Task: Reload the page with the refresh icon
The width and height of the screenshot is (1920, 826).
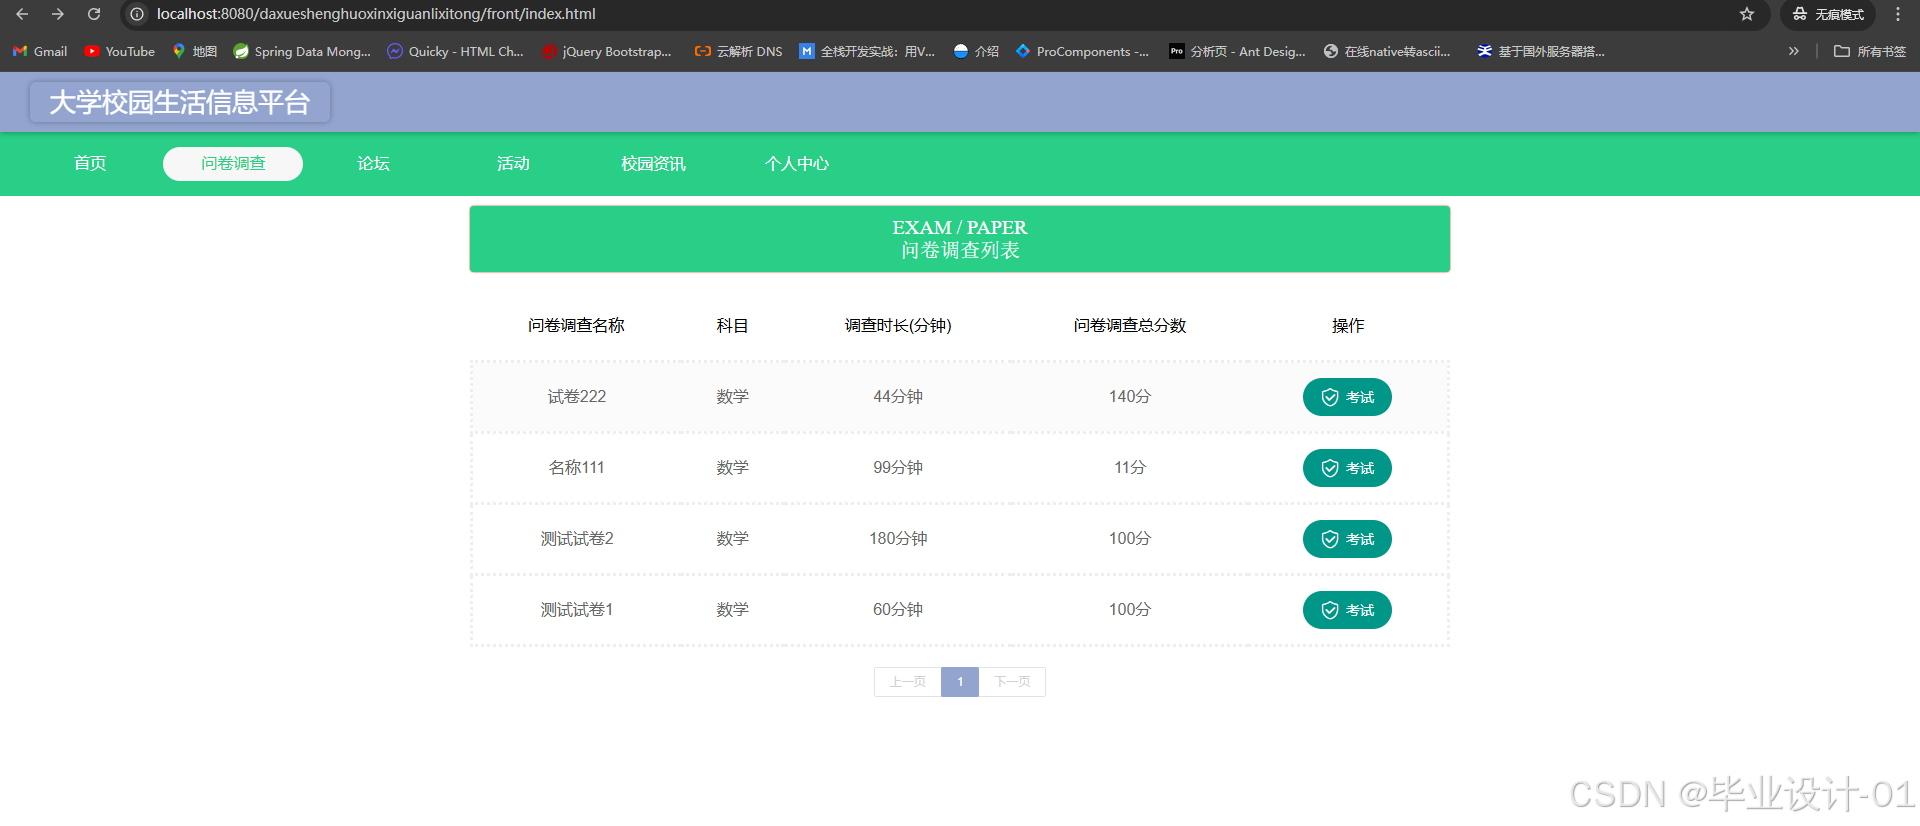Action: (x=94, y=14)
